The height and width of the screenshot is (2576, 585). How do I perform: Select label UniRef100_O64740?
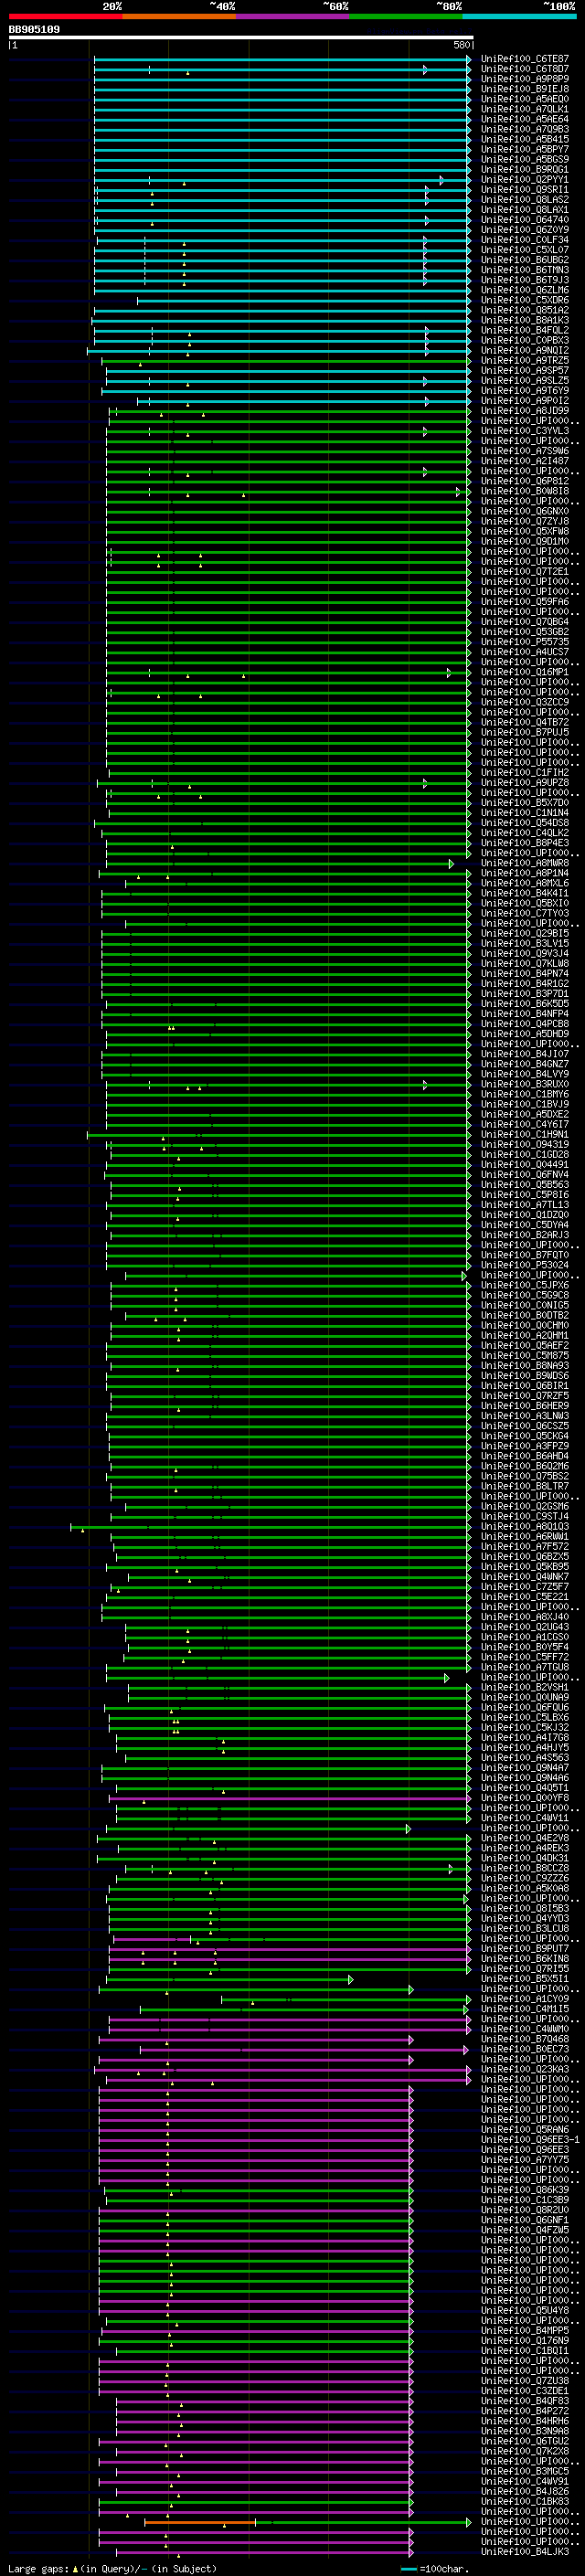click(524, 220)
